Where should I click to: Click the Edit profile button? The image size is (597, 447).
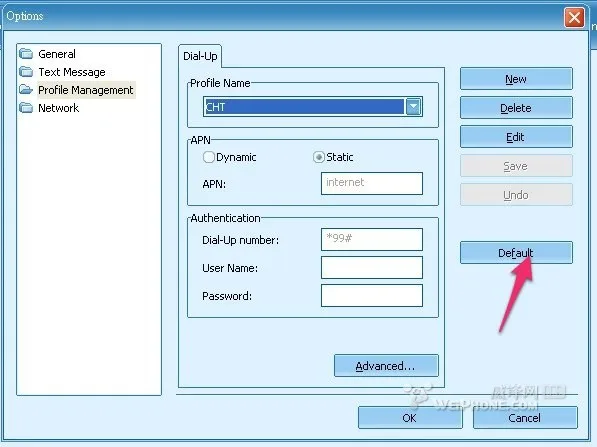[x=516, y=137]
